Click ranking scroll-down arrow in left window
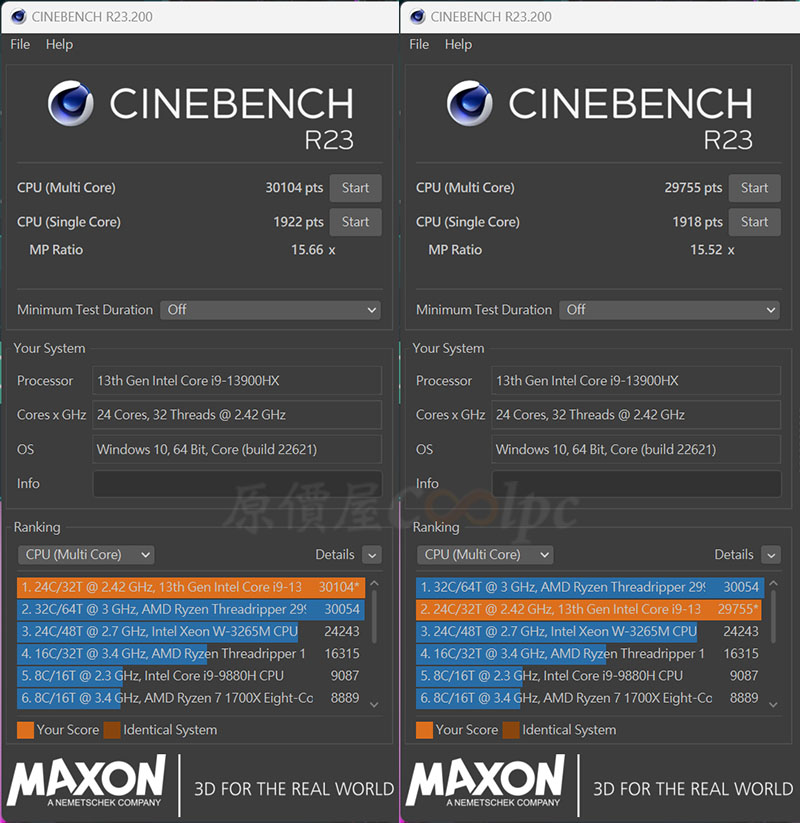 click(374, 704)
